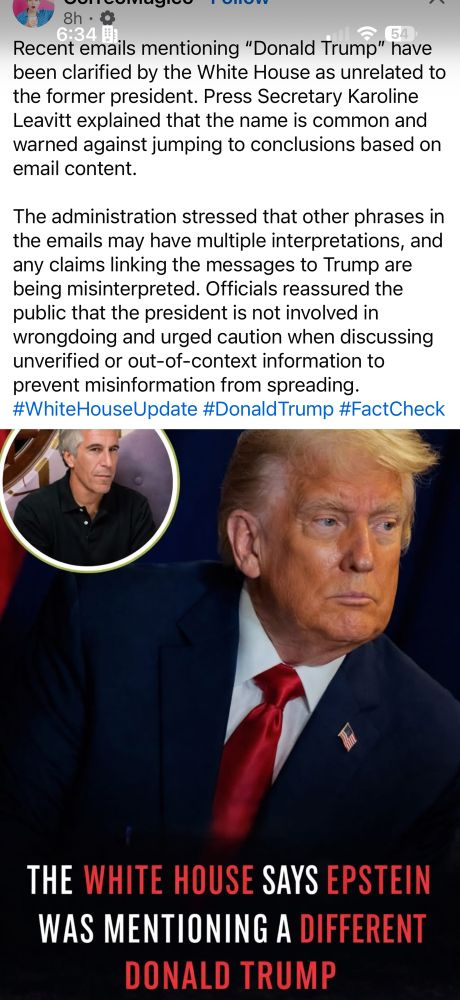This screenshot has height=1000, width=460.
Task: Tap the 6:34 status bar clock
Action: tap(77, 34)
